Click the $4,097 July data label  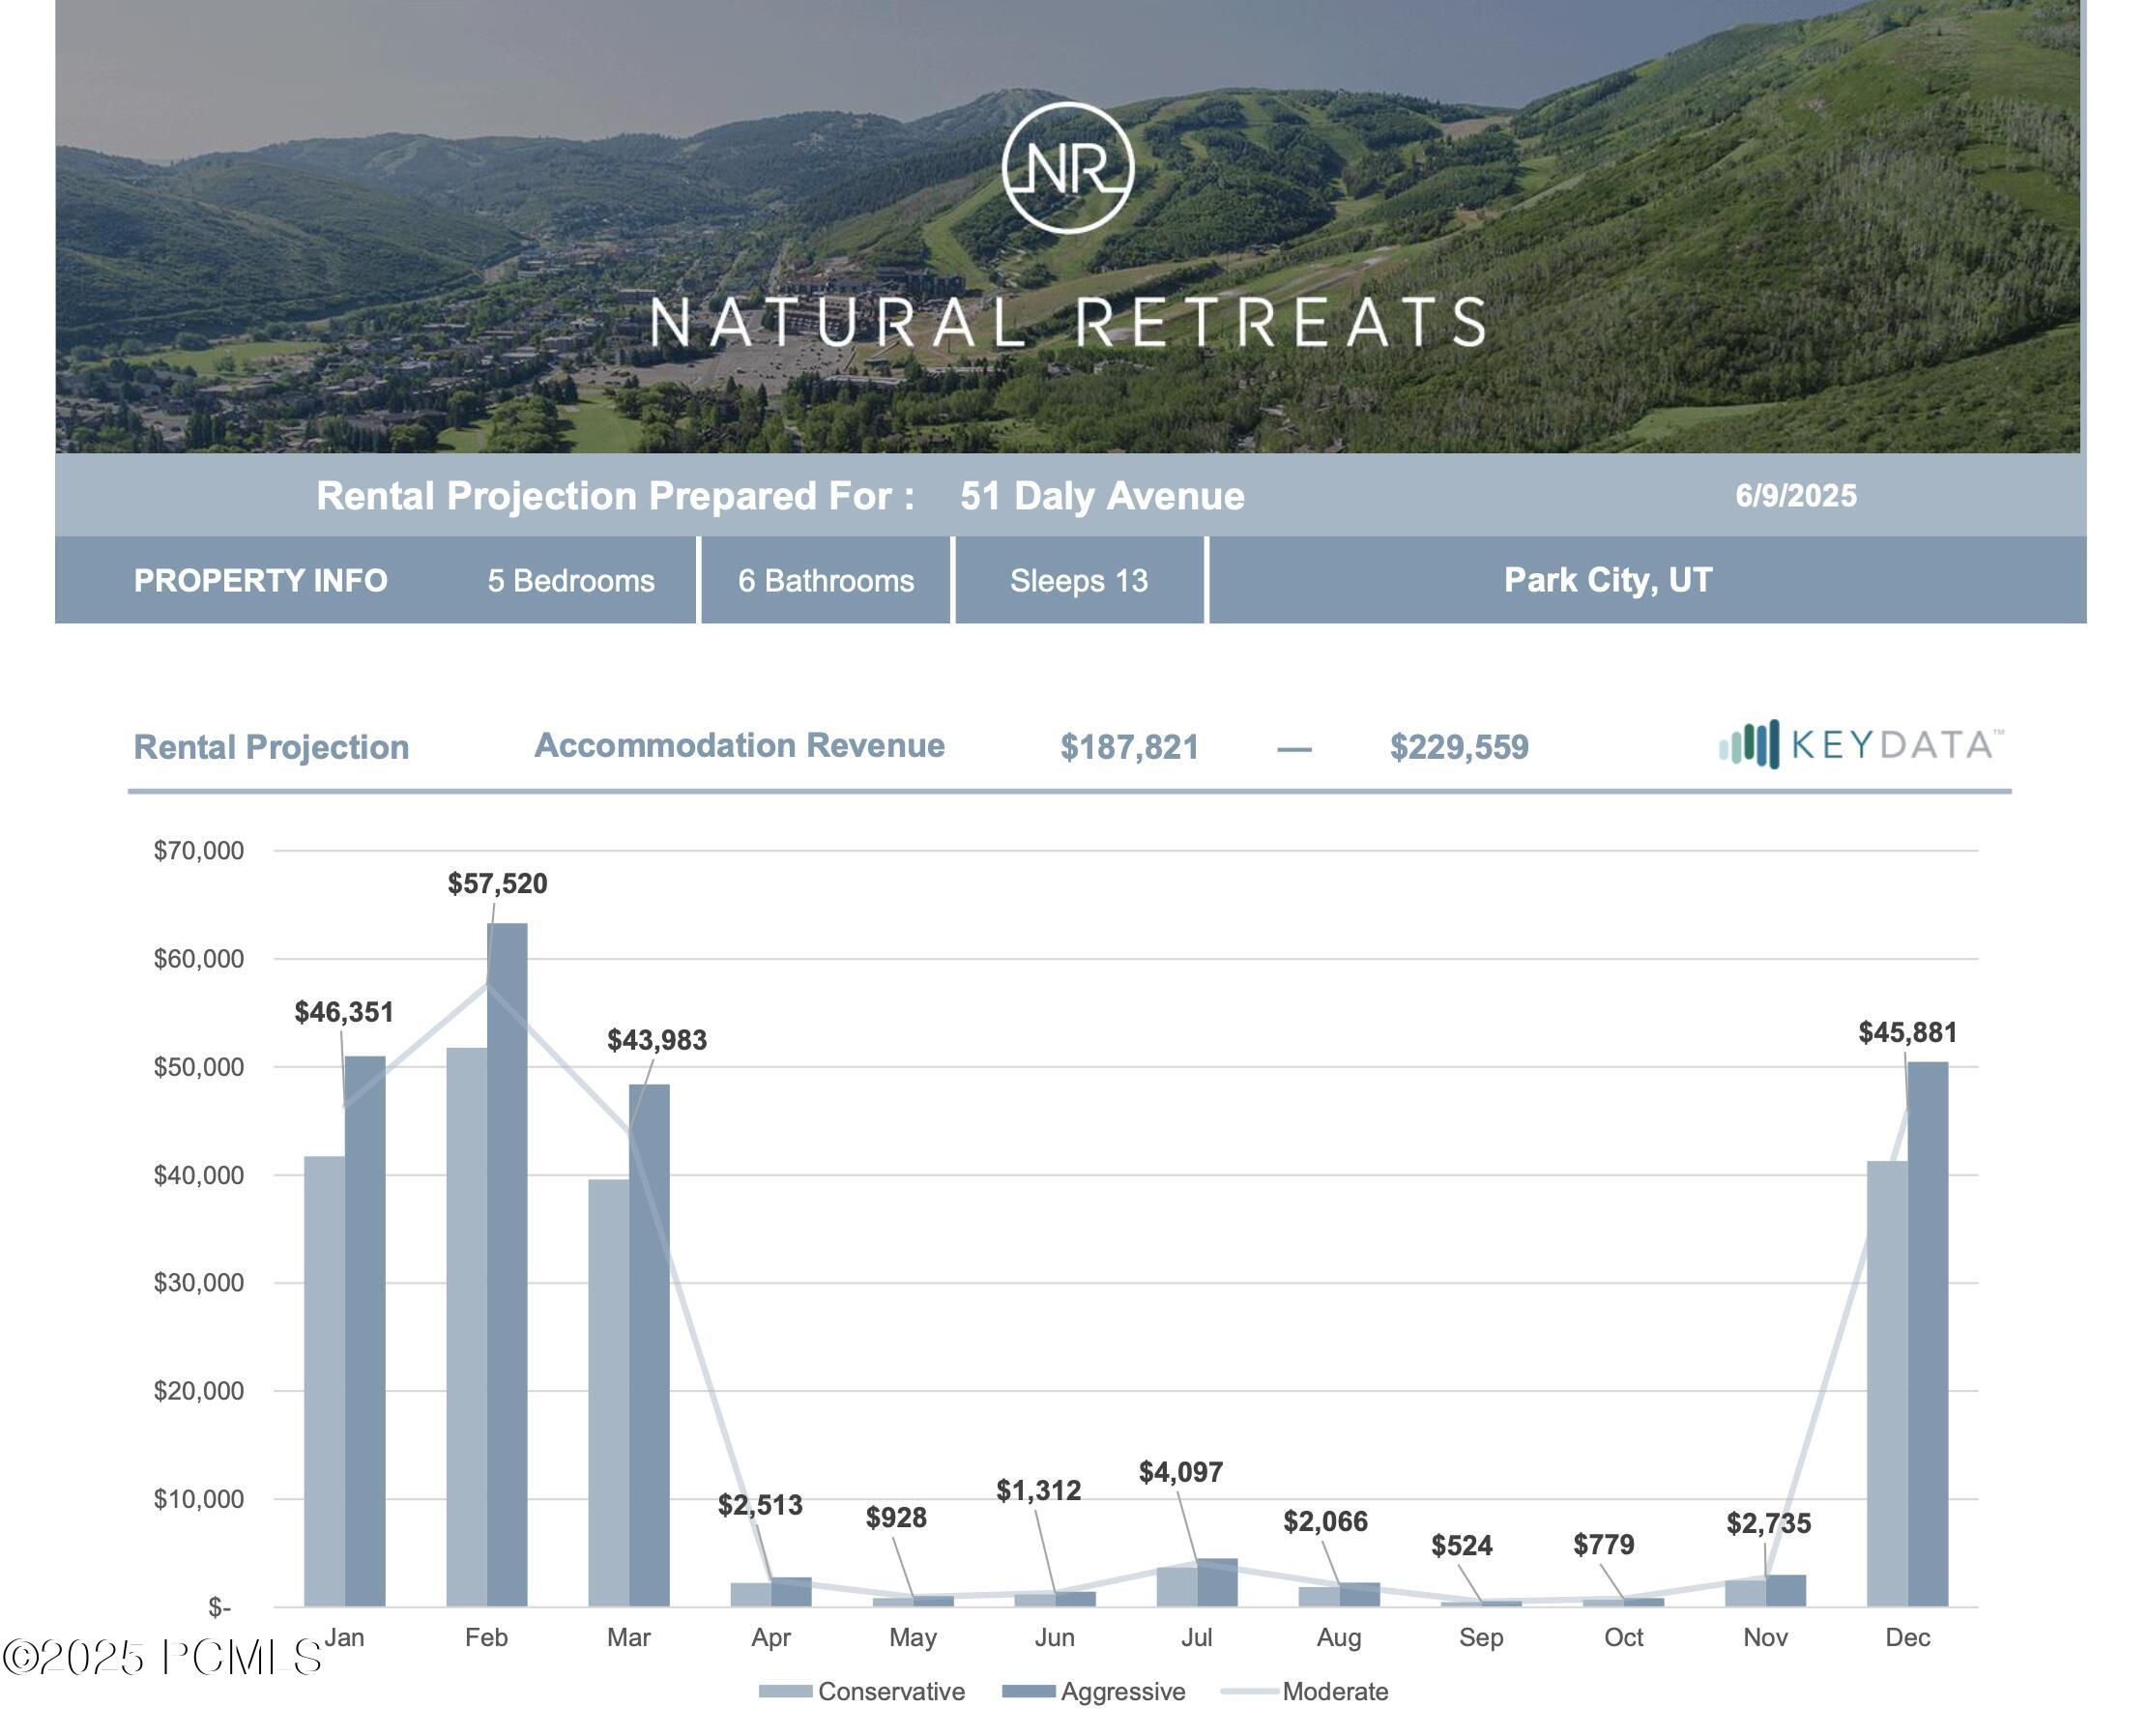click(1181, 1472)
